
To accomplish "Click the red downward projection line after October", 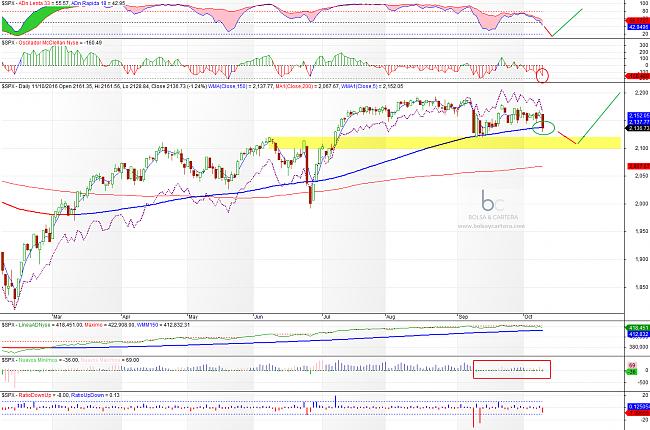I will (567, 137).
